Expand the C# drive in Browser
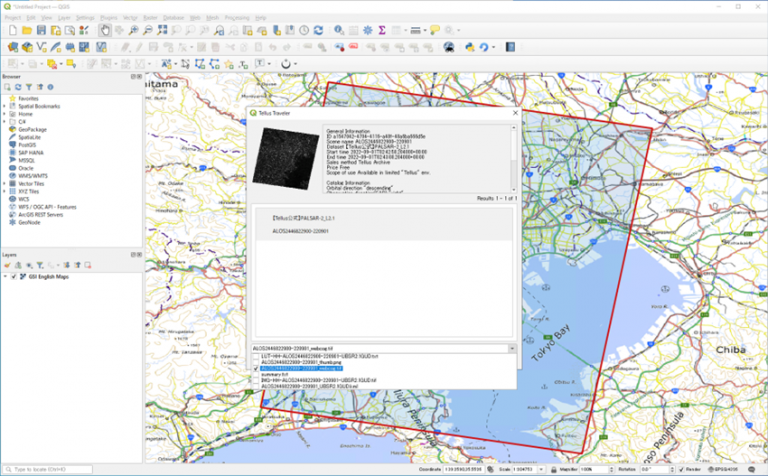 pyautogui.click(x=5, y=122)
